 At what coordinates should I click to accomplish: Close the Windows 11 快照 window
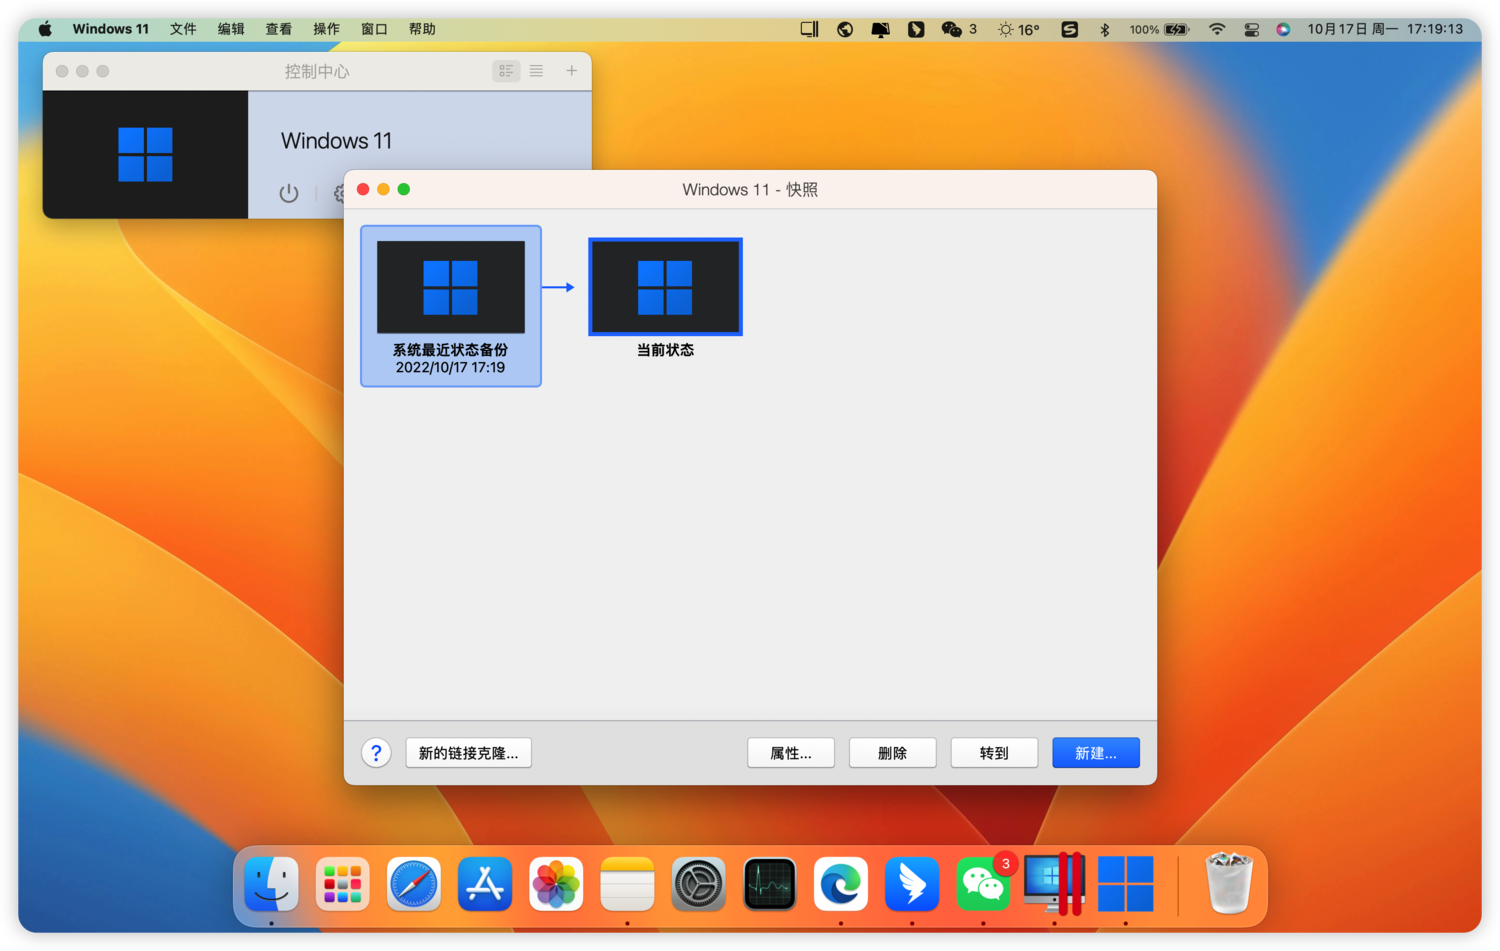[x=363, y=189]
